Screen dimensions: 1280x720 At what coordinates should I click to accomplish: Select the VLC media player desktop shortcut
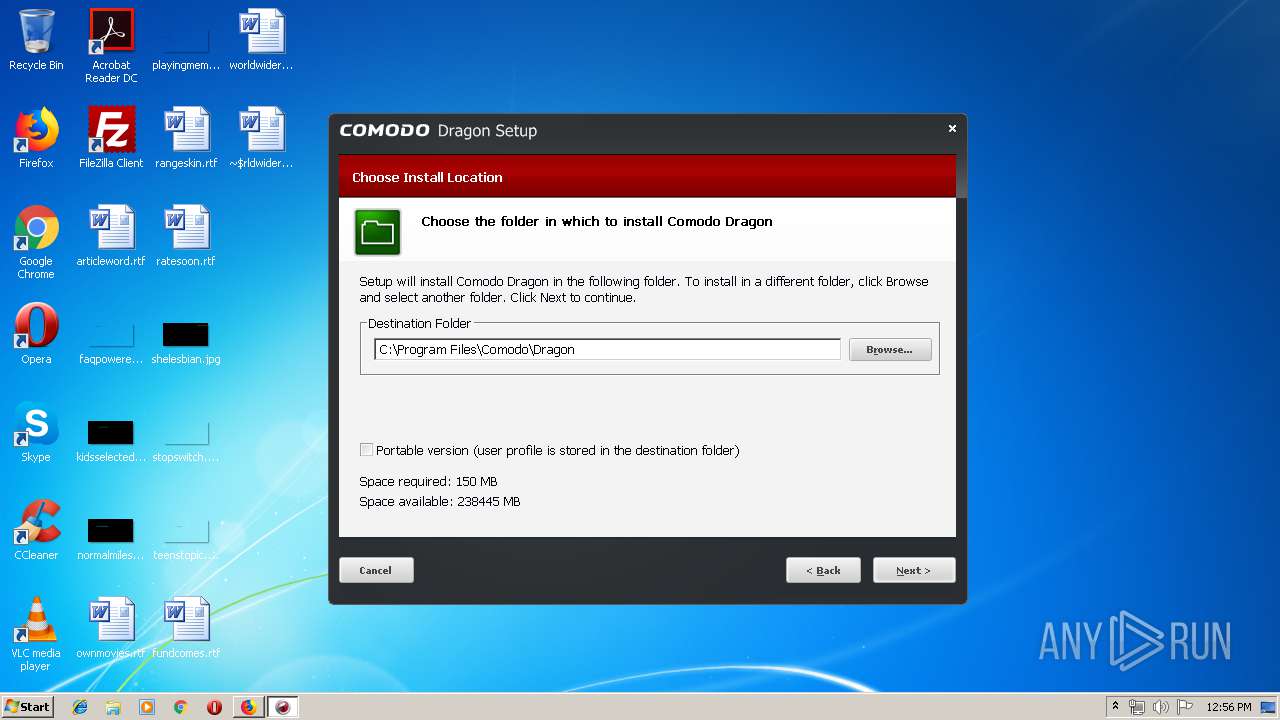36,634
